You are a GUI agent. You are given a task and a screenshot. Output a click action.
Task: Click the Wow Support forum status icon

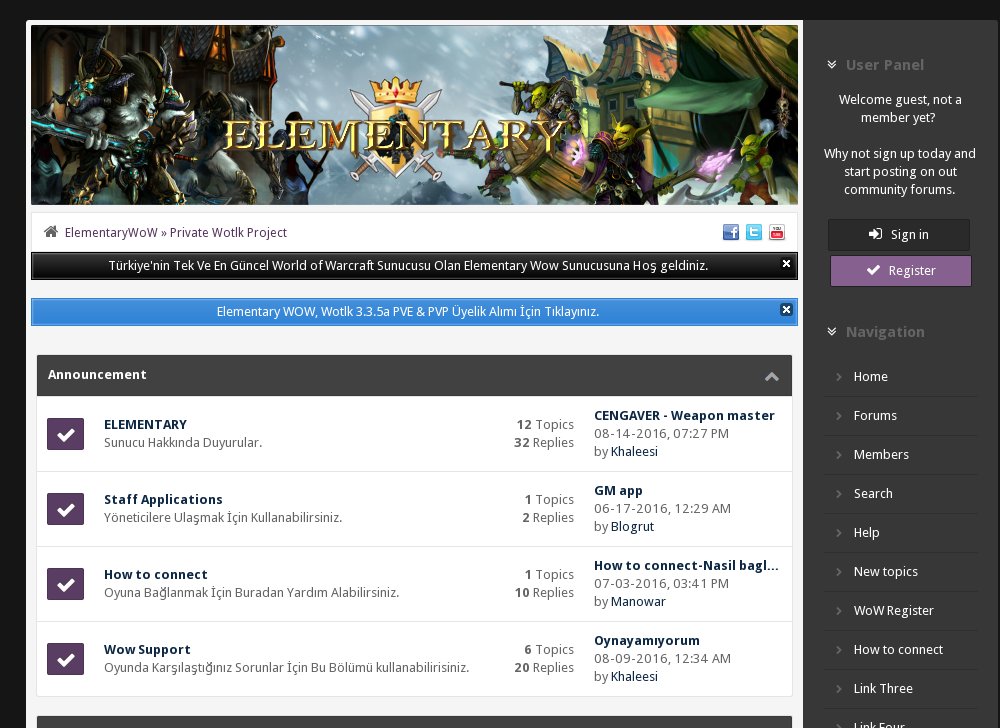[66, 659]
